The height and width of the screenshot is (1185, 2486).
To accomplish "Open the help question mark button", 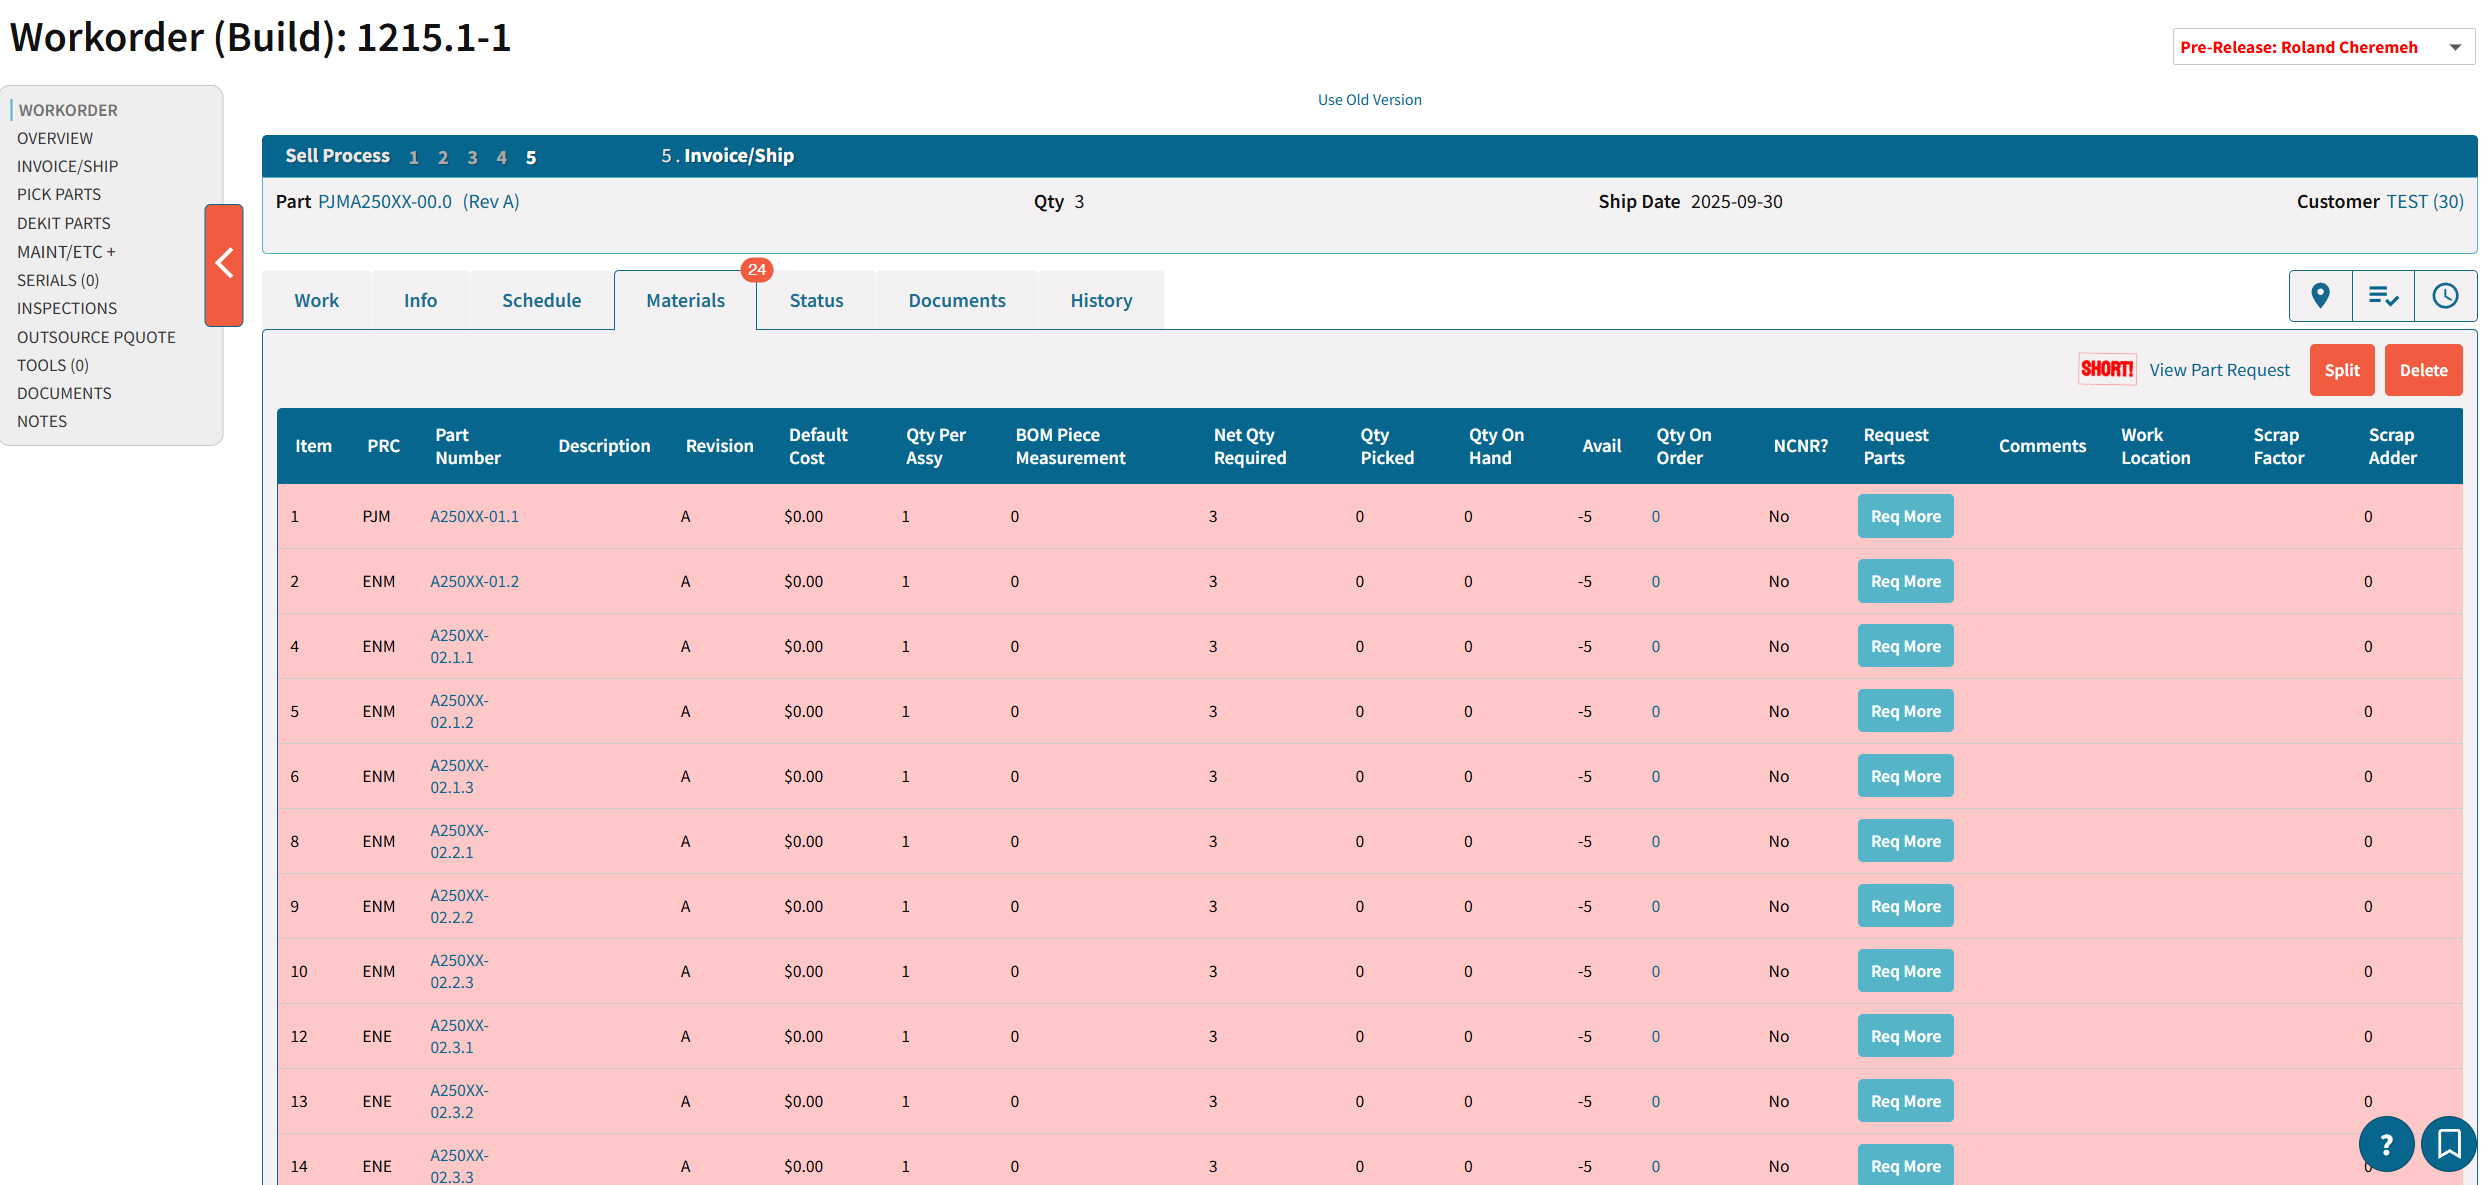I will [2386, 1143].
